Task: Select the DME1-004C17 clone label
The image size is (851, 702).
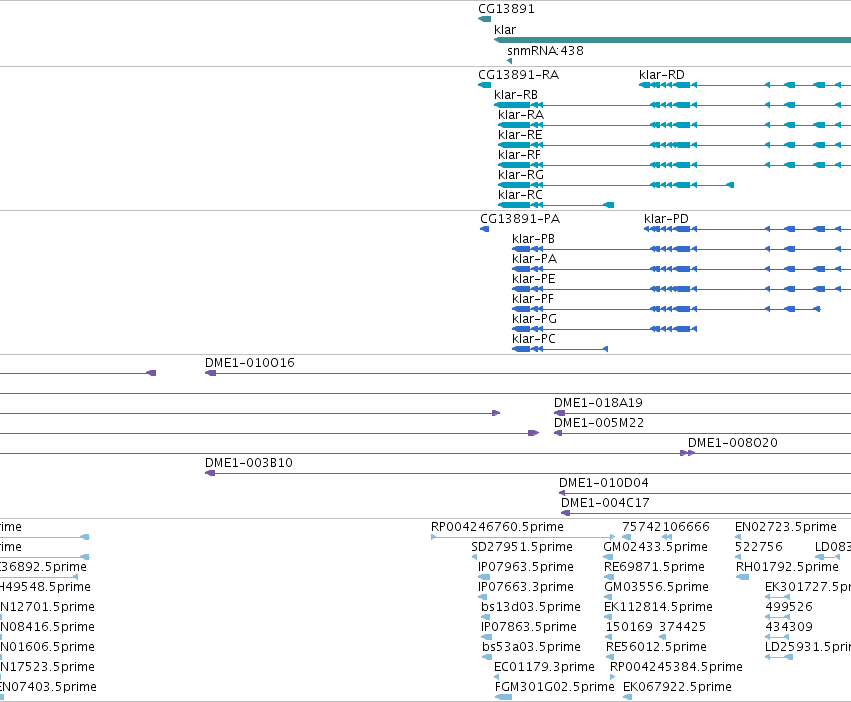Action: point(605,503)
